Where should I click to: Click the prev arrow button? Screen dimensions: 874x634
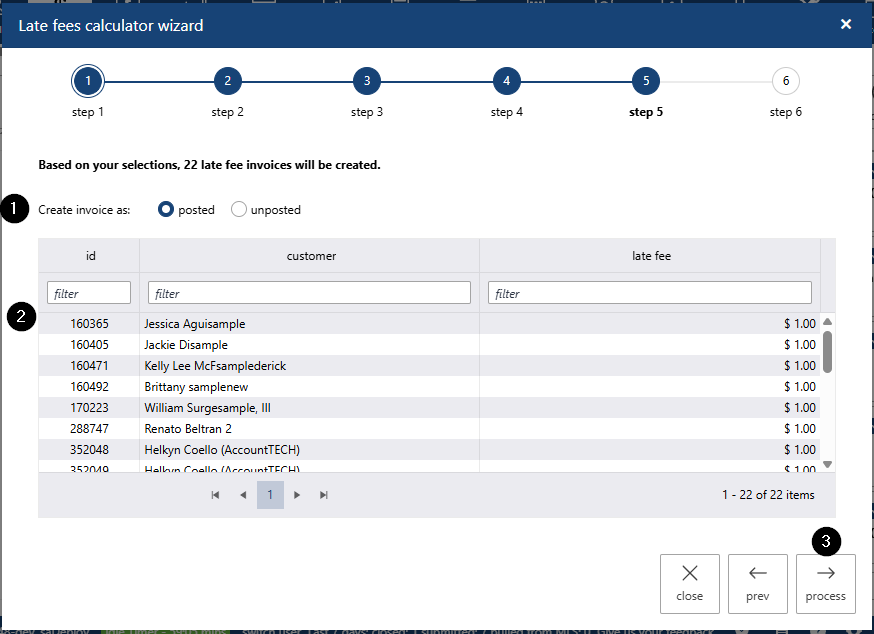click(x=757, y=583)
